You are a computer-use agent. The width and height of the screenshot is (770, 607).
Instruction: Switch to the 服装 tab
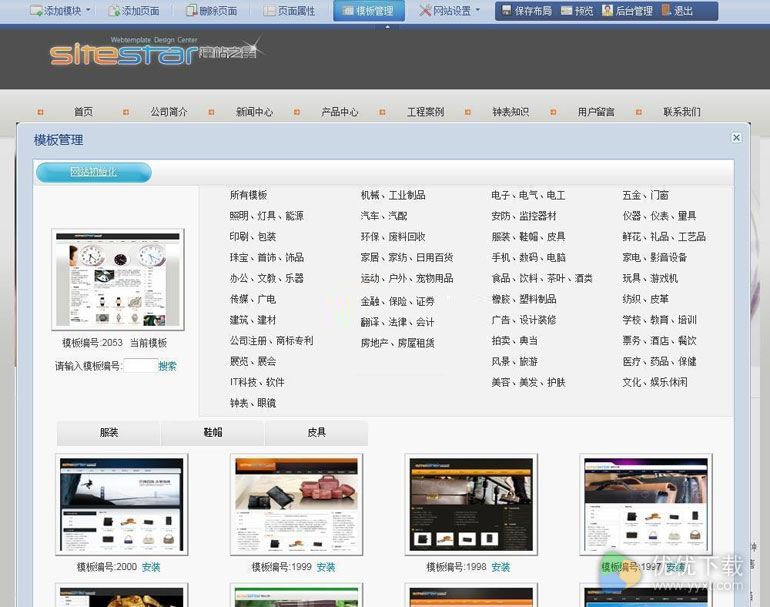(109, 433)
